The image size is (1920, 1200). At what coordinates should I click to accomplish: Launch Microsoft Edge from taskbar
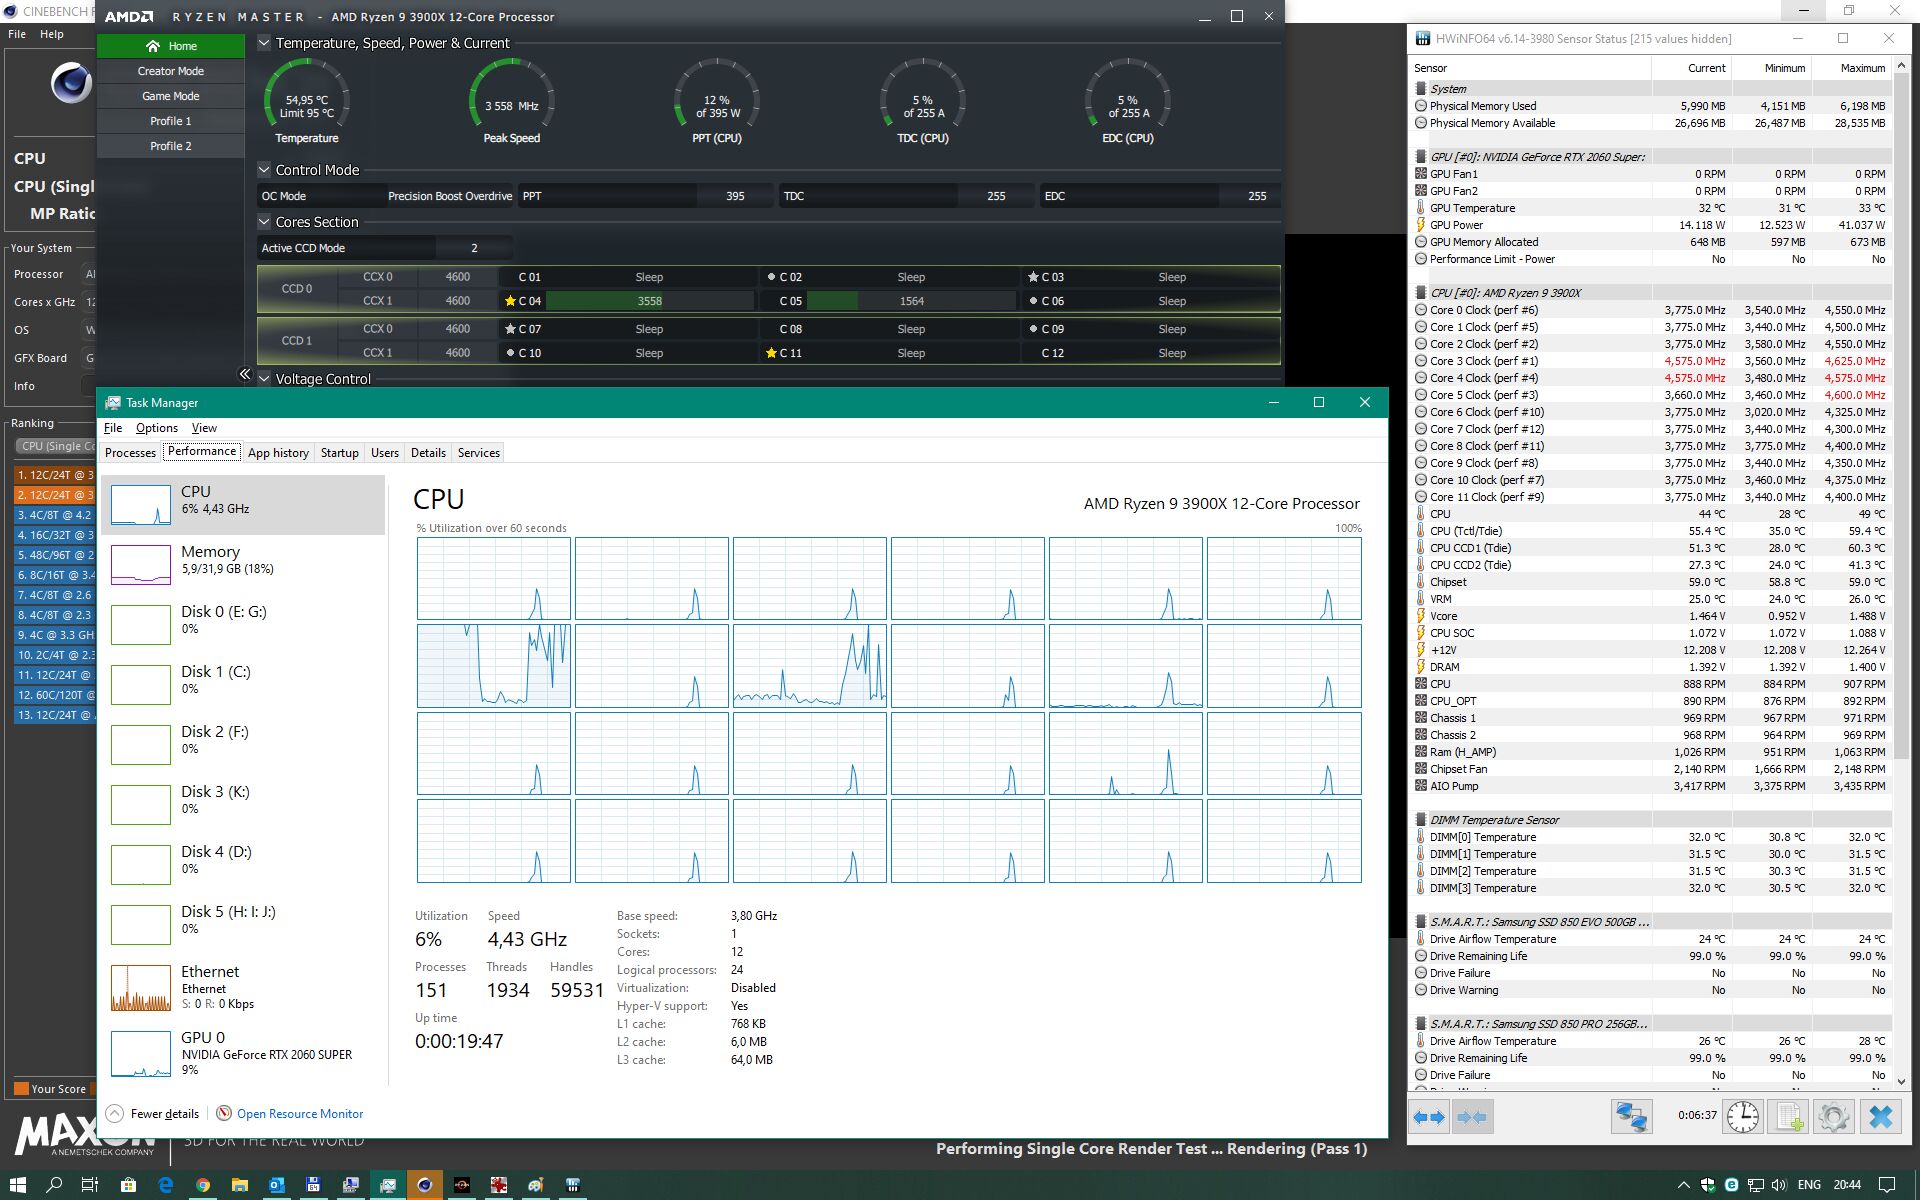pos(166,1185)
